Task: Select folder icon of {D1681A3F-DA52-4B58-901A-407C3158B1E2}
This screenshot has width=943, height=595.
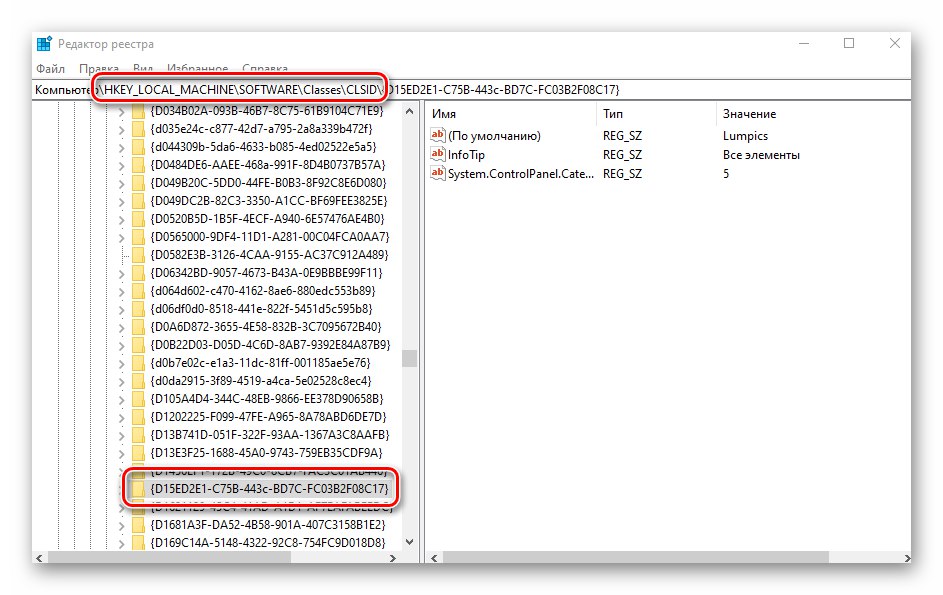Action: coord(138,525)
